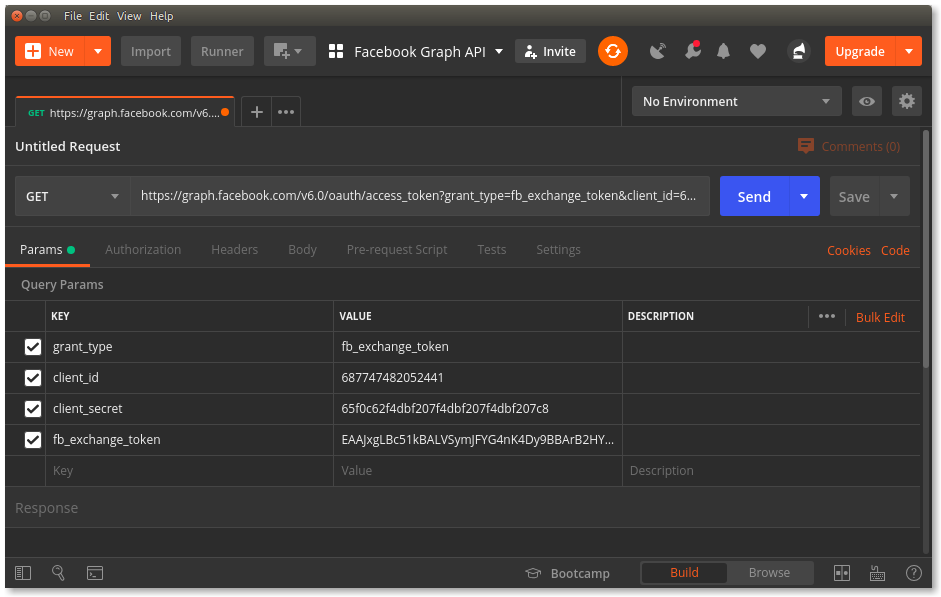This screenshot has height=597, width=941.
Task: Click the Runner button
Action: pyautogui.click(x=222, y=51)
